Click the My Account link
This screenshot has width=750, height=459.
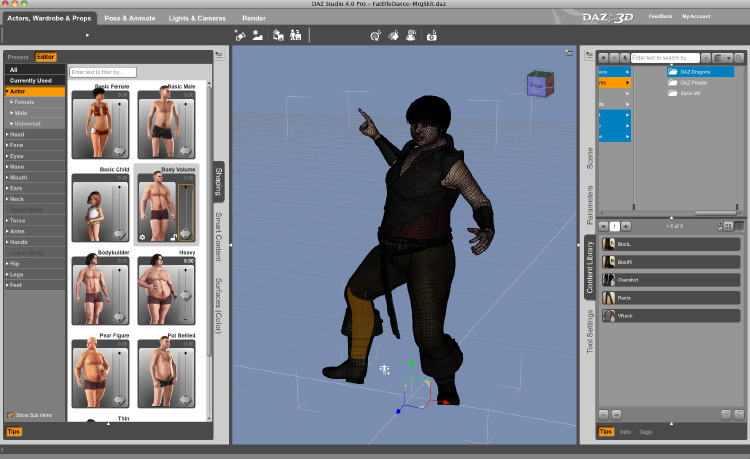696,16
